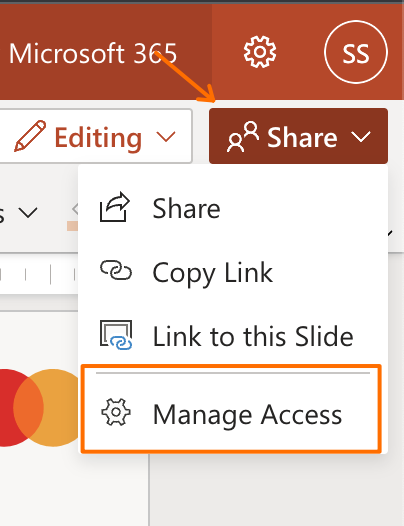Click the Editing mode button label
Viewport: 404px width, 526px height.
98,137
